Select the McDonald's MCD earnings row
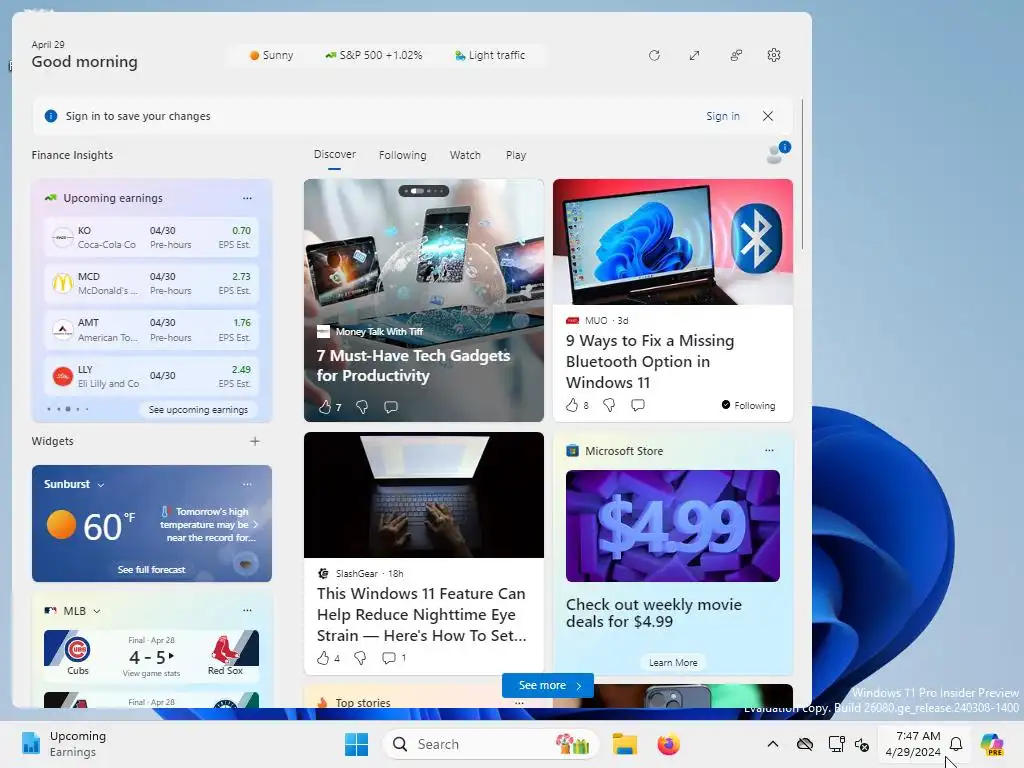 (152, 283)
